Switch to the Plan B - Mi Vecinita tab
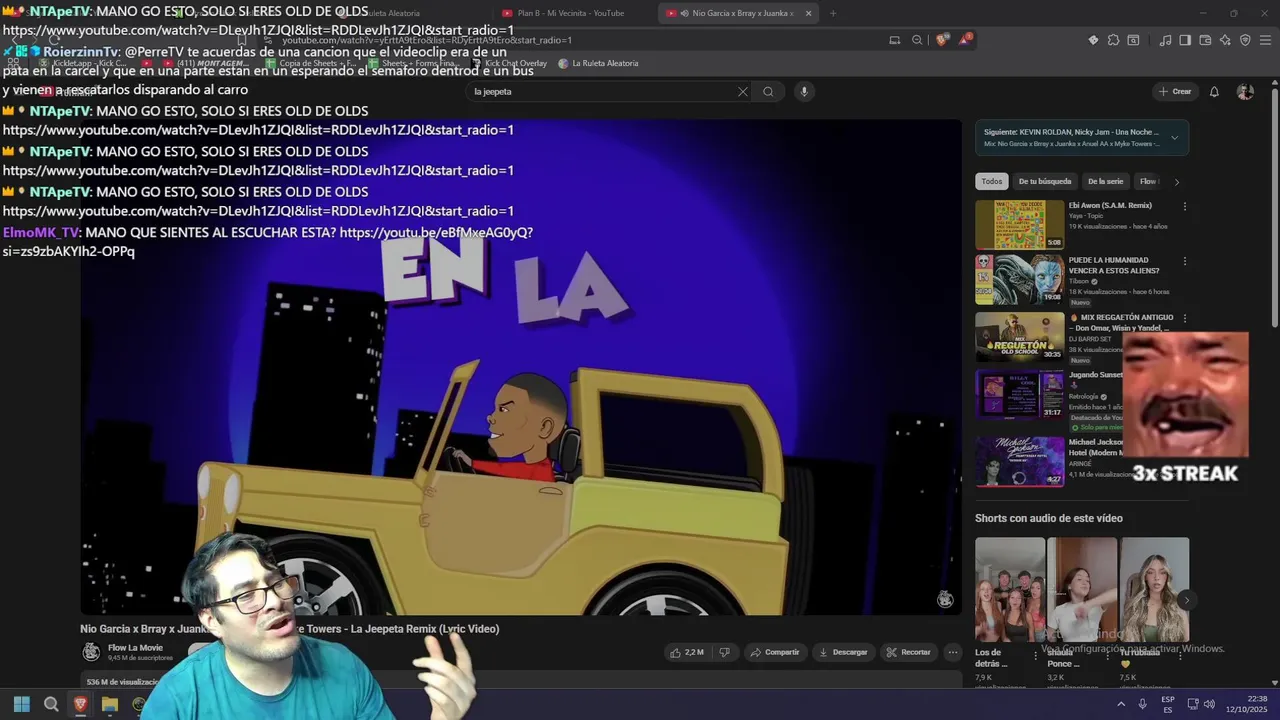Viewport: 1280px width, 720px height. click(571, 13)
